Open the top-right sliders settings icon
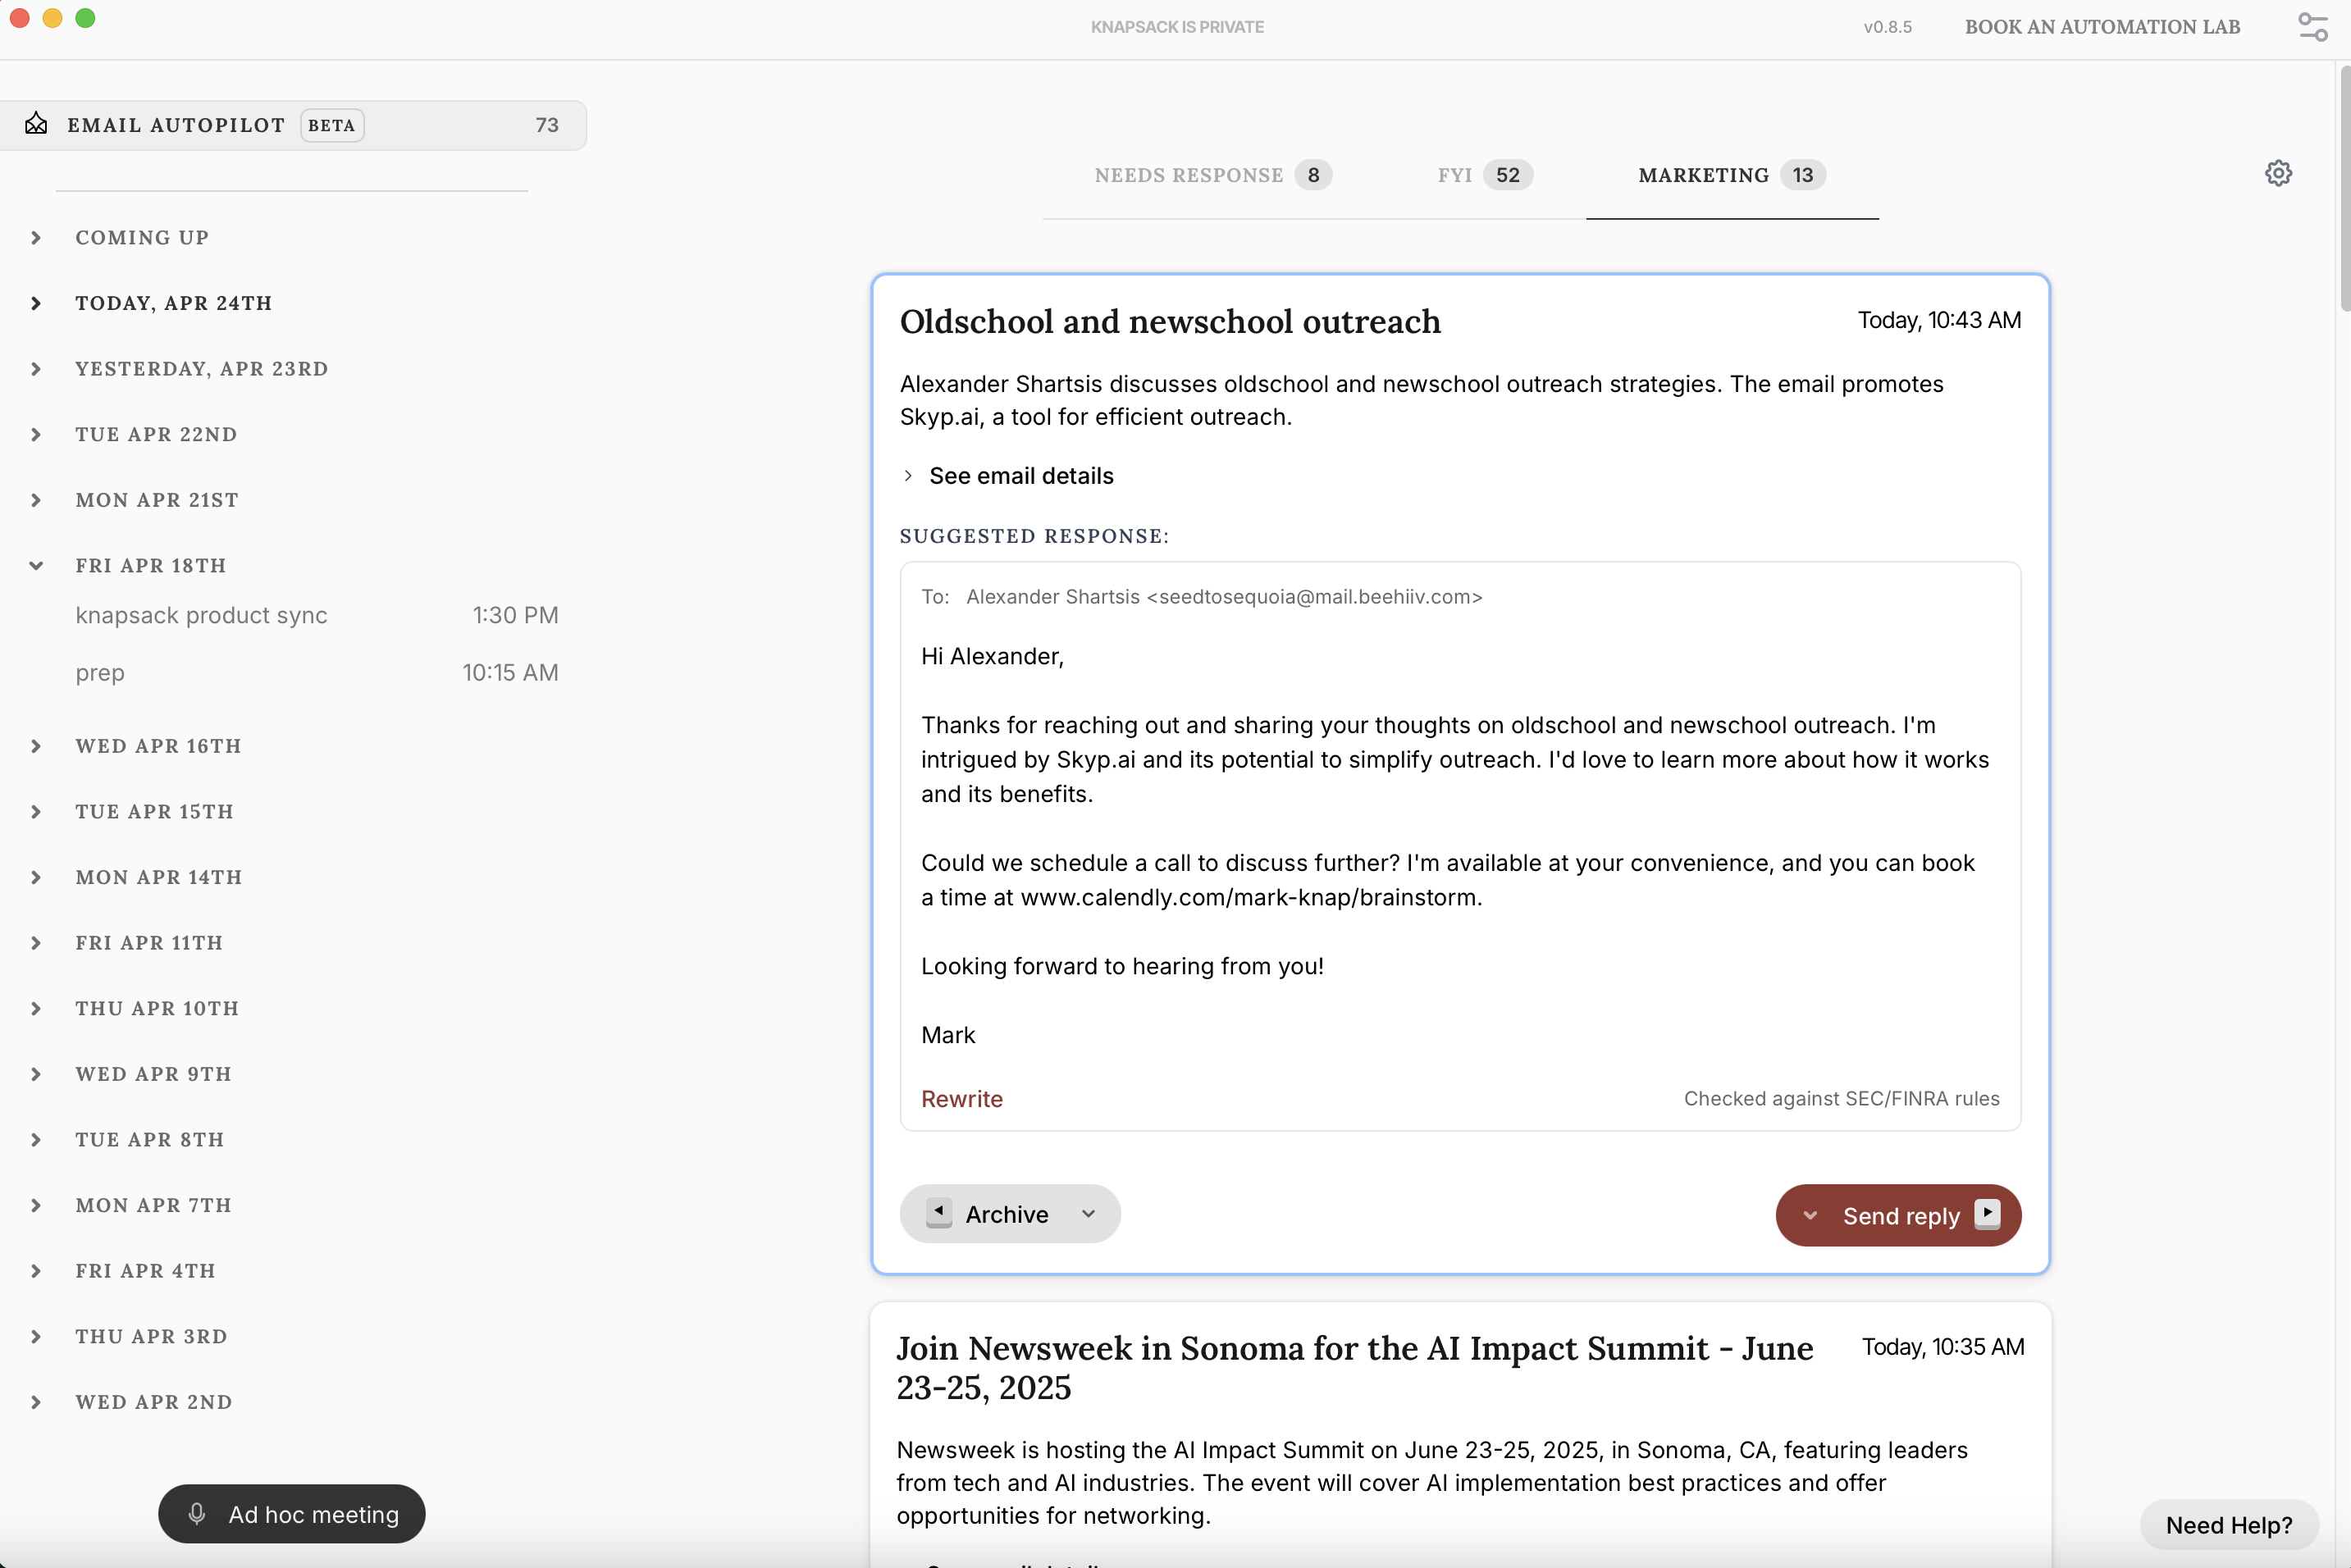The width and height of the screenshot is (2351, 1568). click(x=2312, y=27)
